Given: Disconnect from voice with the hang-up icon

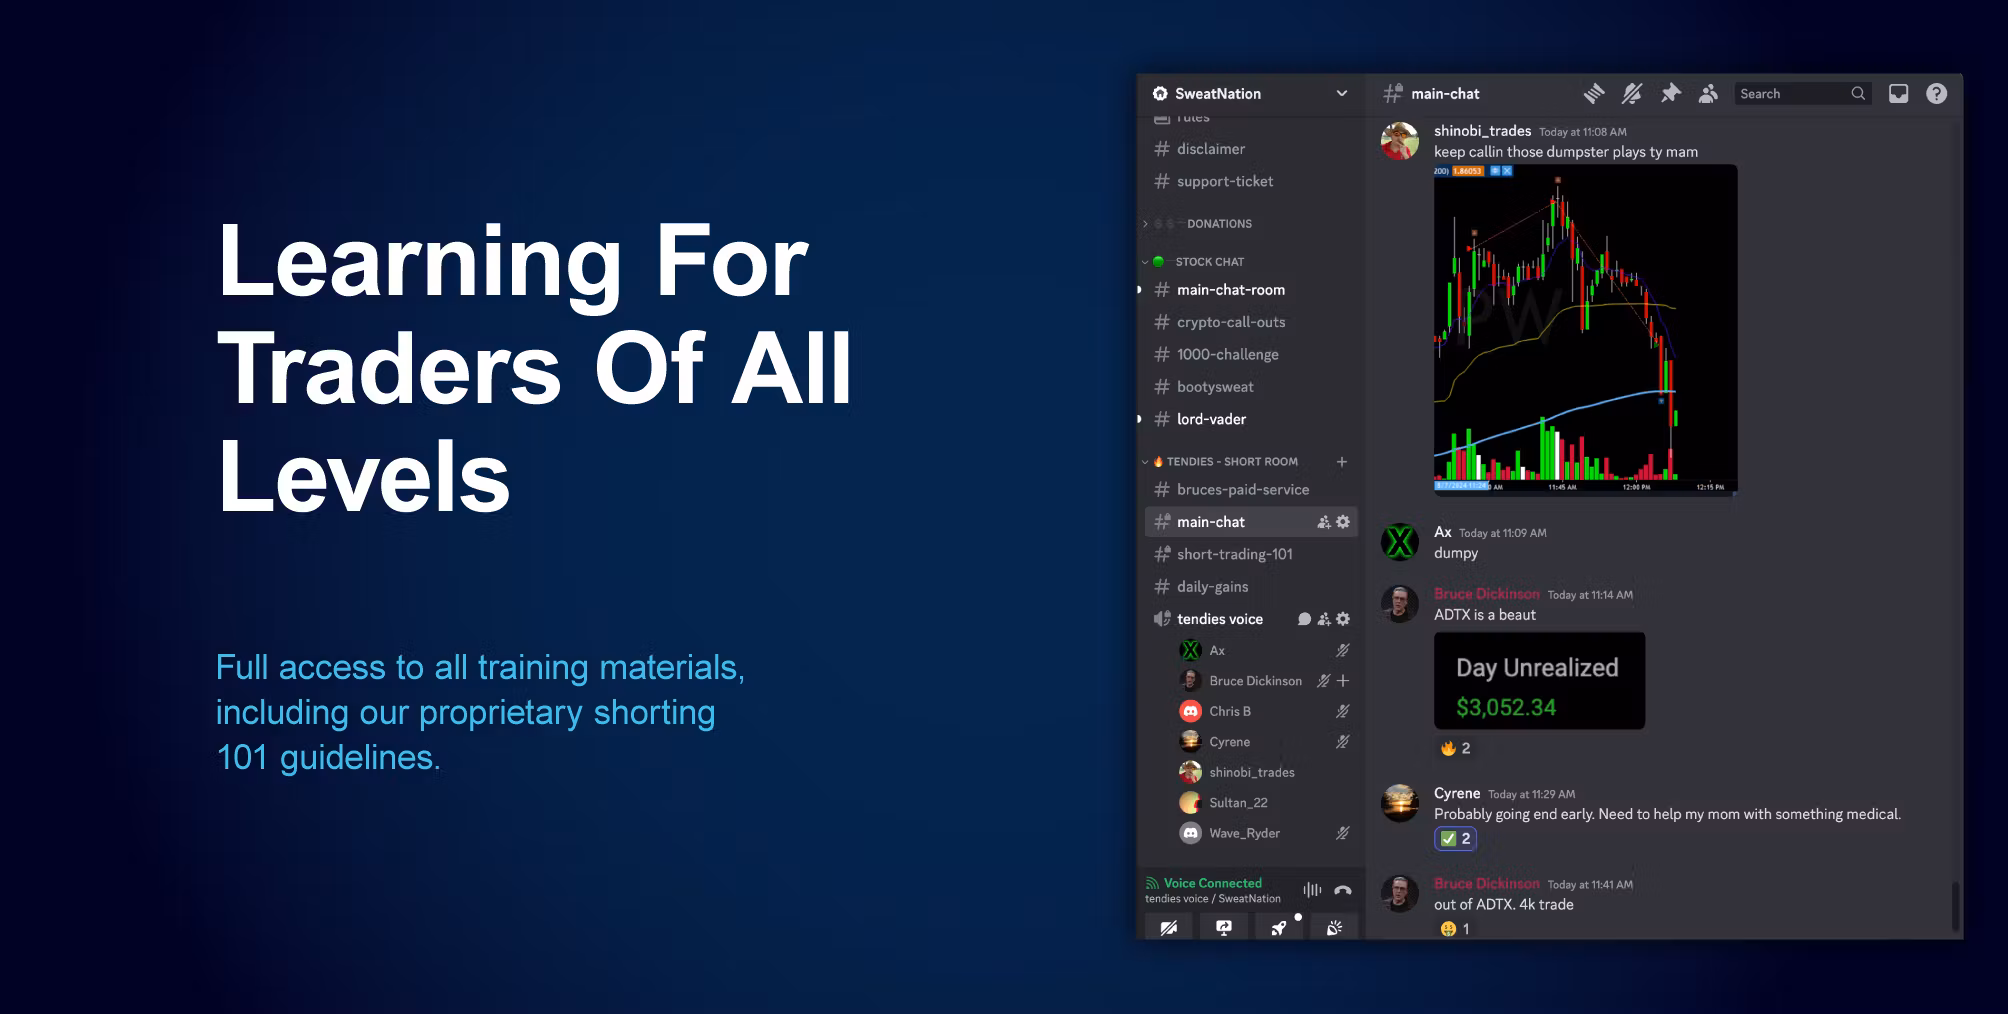Looking at the screenshot, I should (1342, 890).
